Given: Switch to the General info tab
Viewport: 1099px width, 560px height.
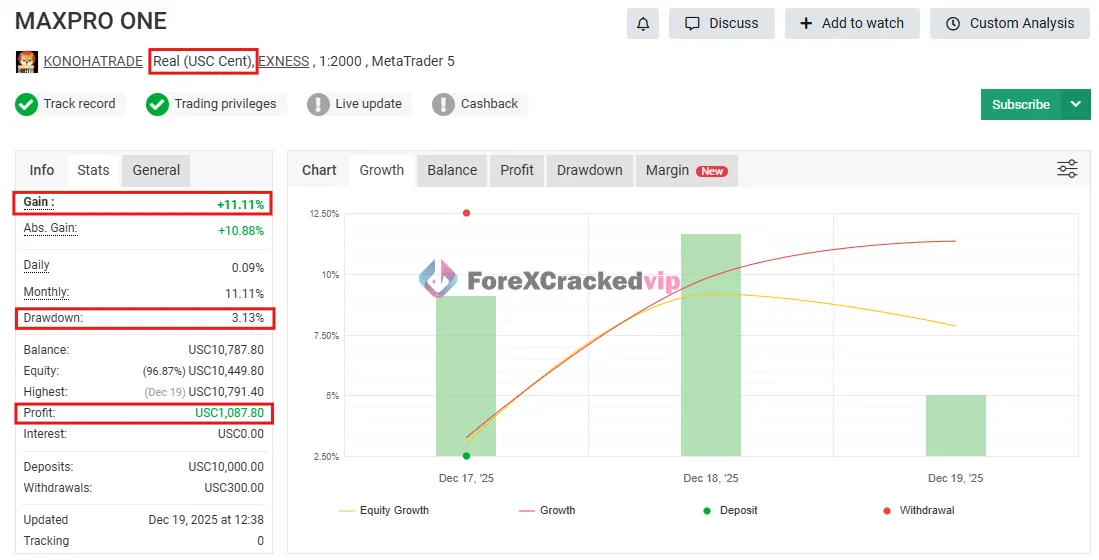Looking at the screenshot, I should (156, 170).
